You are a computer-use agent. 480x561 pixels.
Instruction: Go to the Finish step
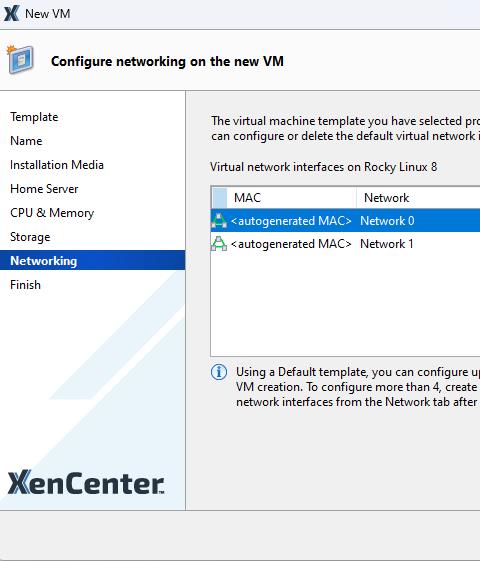point(25,285)
